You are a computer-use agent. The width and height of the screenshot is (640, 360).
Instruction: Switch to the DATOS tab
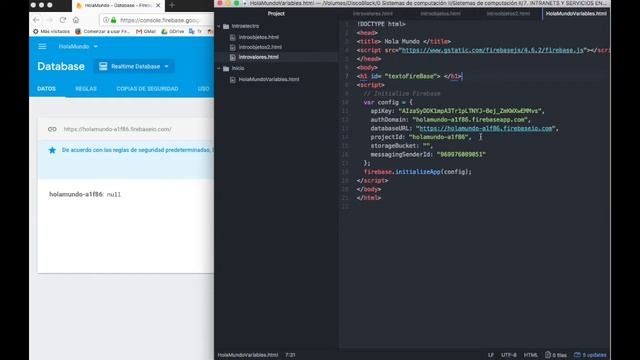coord(47,89)
